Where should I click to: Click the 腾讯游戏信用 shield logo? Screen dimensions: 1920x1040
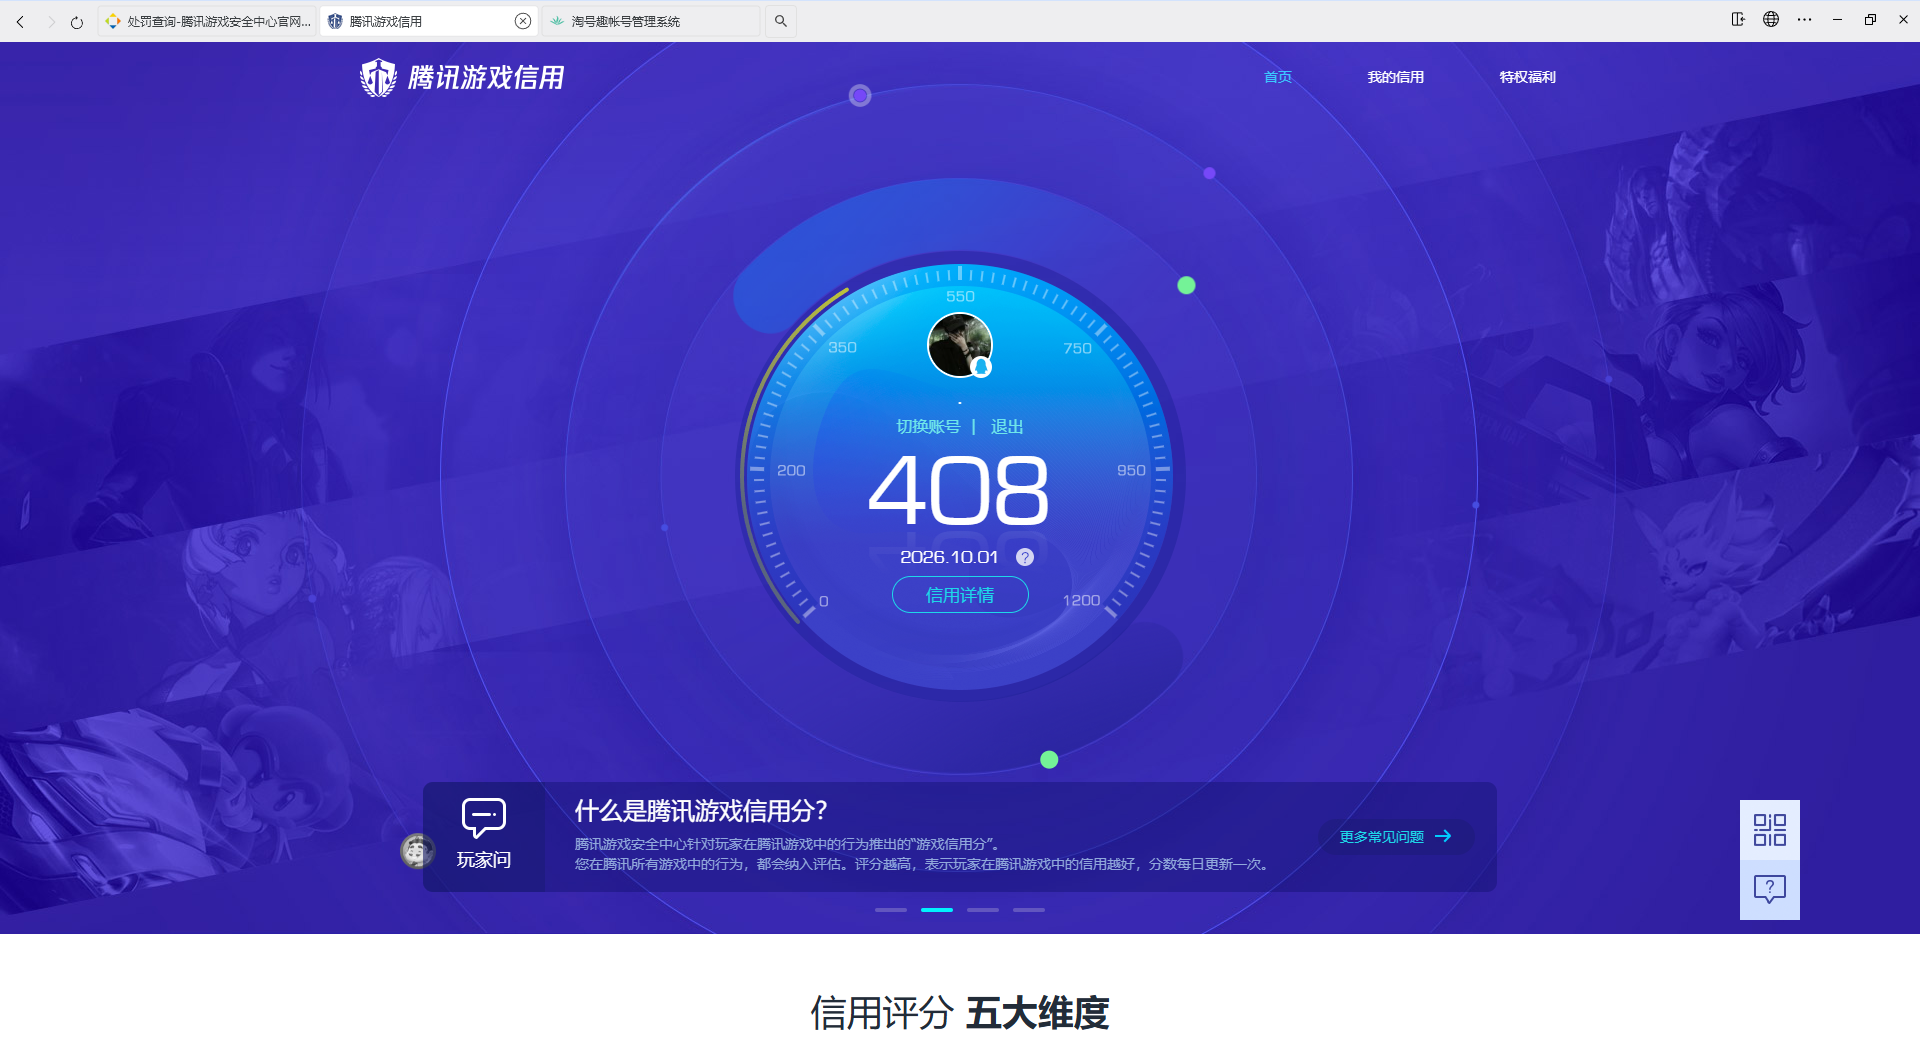coord(378,77)
